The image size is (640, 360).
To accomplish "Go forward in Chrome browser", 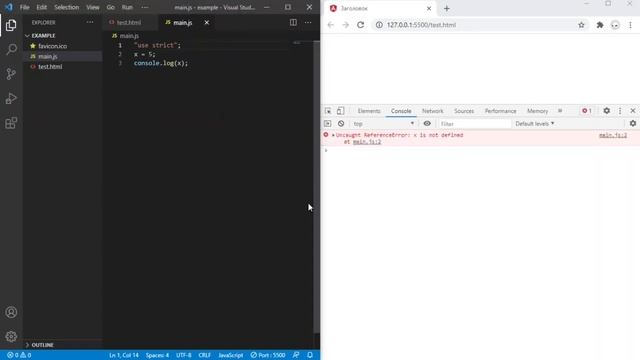I will tap(345, 25).
